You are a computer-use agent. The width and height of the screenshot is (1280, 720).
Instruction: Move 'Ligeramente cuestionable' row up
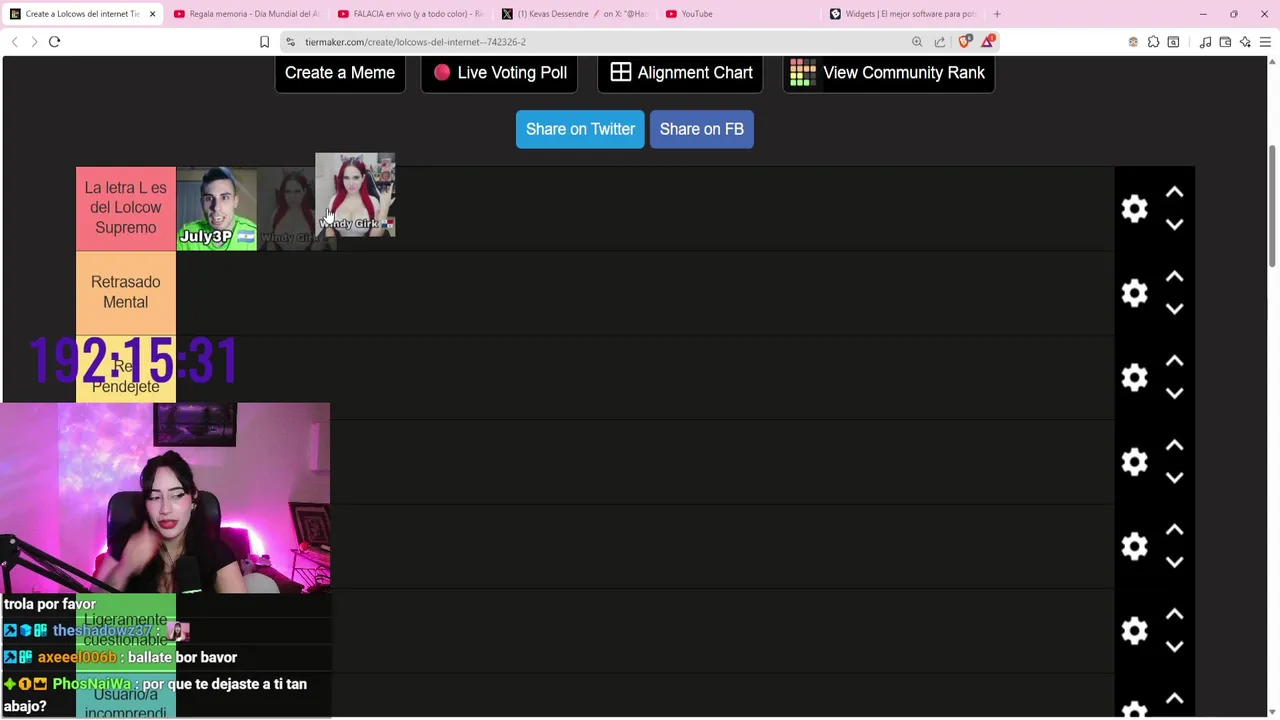tap(1174, 614)
